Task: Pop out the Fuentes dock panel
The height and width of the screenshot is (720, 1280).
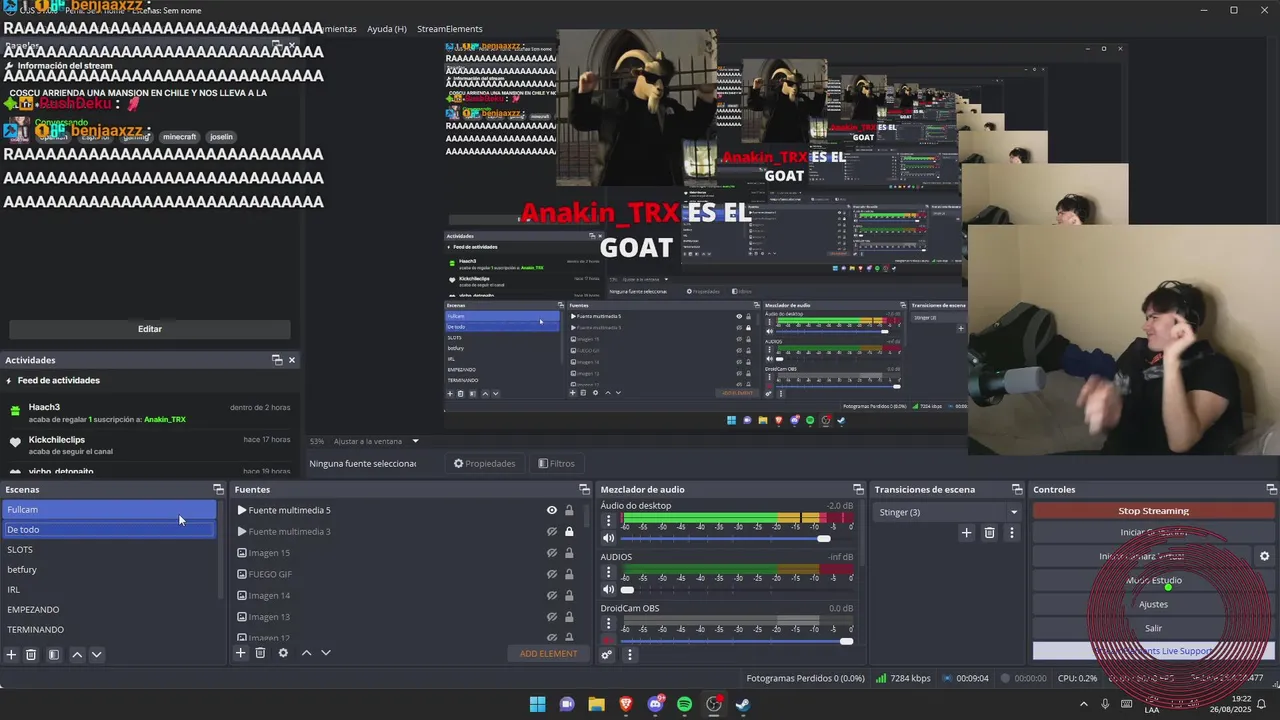Action: pos(585,489)
